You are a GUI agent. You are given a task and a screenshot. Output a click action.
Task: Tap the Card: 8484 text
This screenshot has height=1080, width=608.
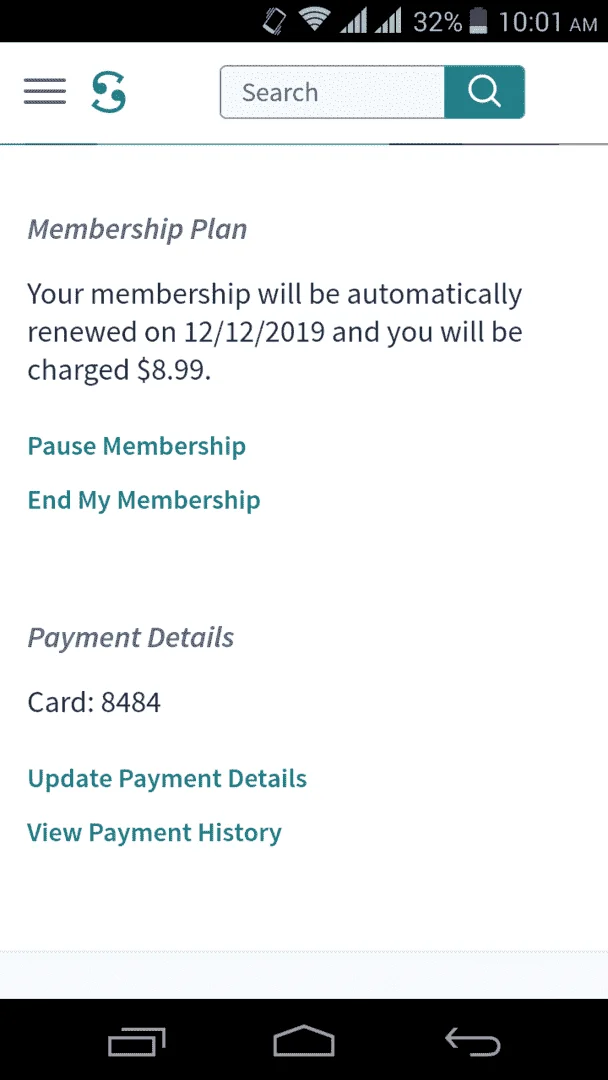point(94,703)
